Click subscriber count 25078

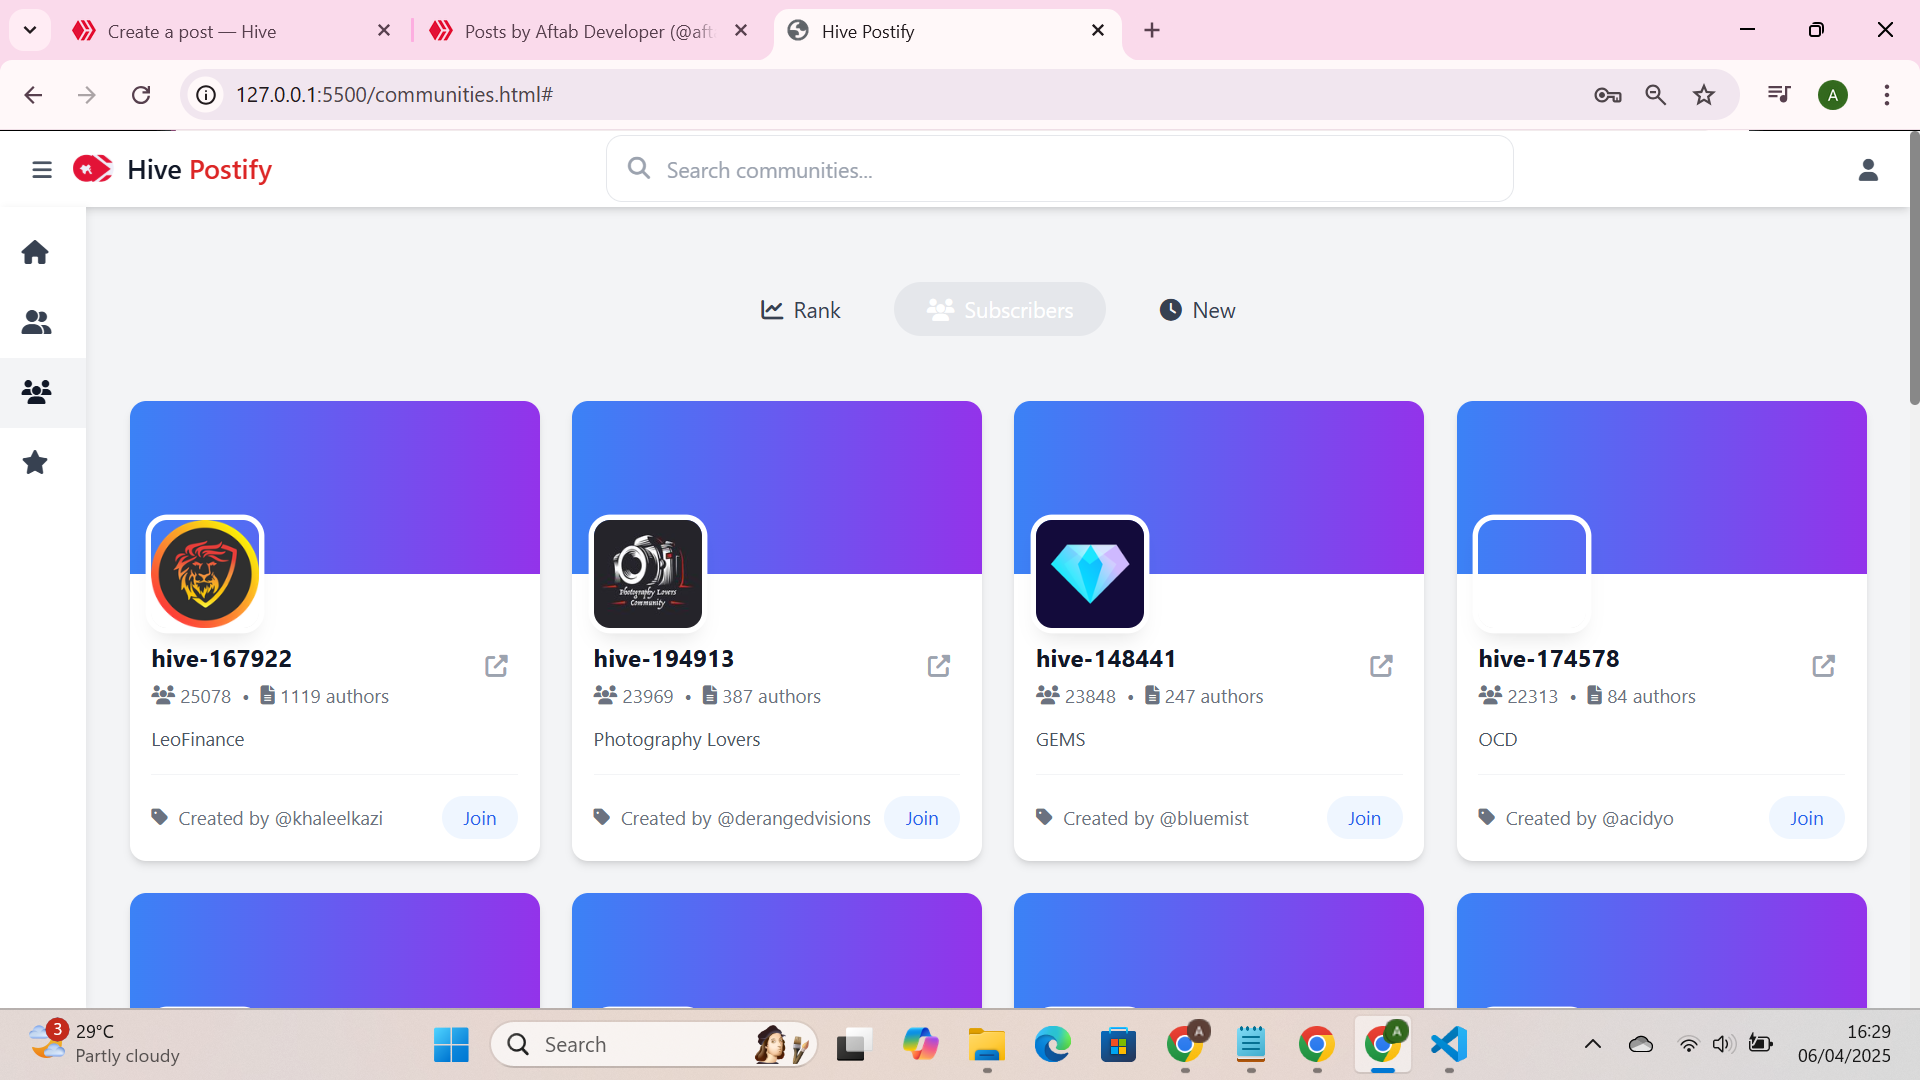coord(205,696)
